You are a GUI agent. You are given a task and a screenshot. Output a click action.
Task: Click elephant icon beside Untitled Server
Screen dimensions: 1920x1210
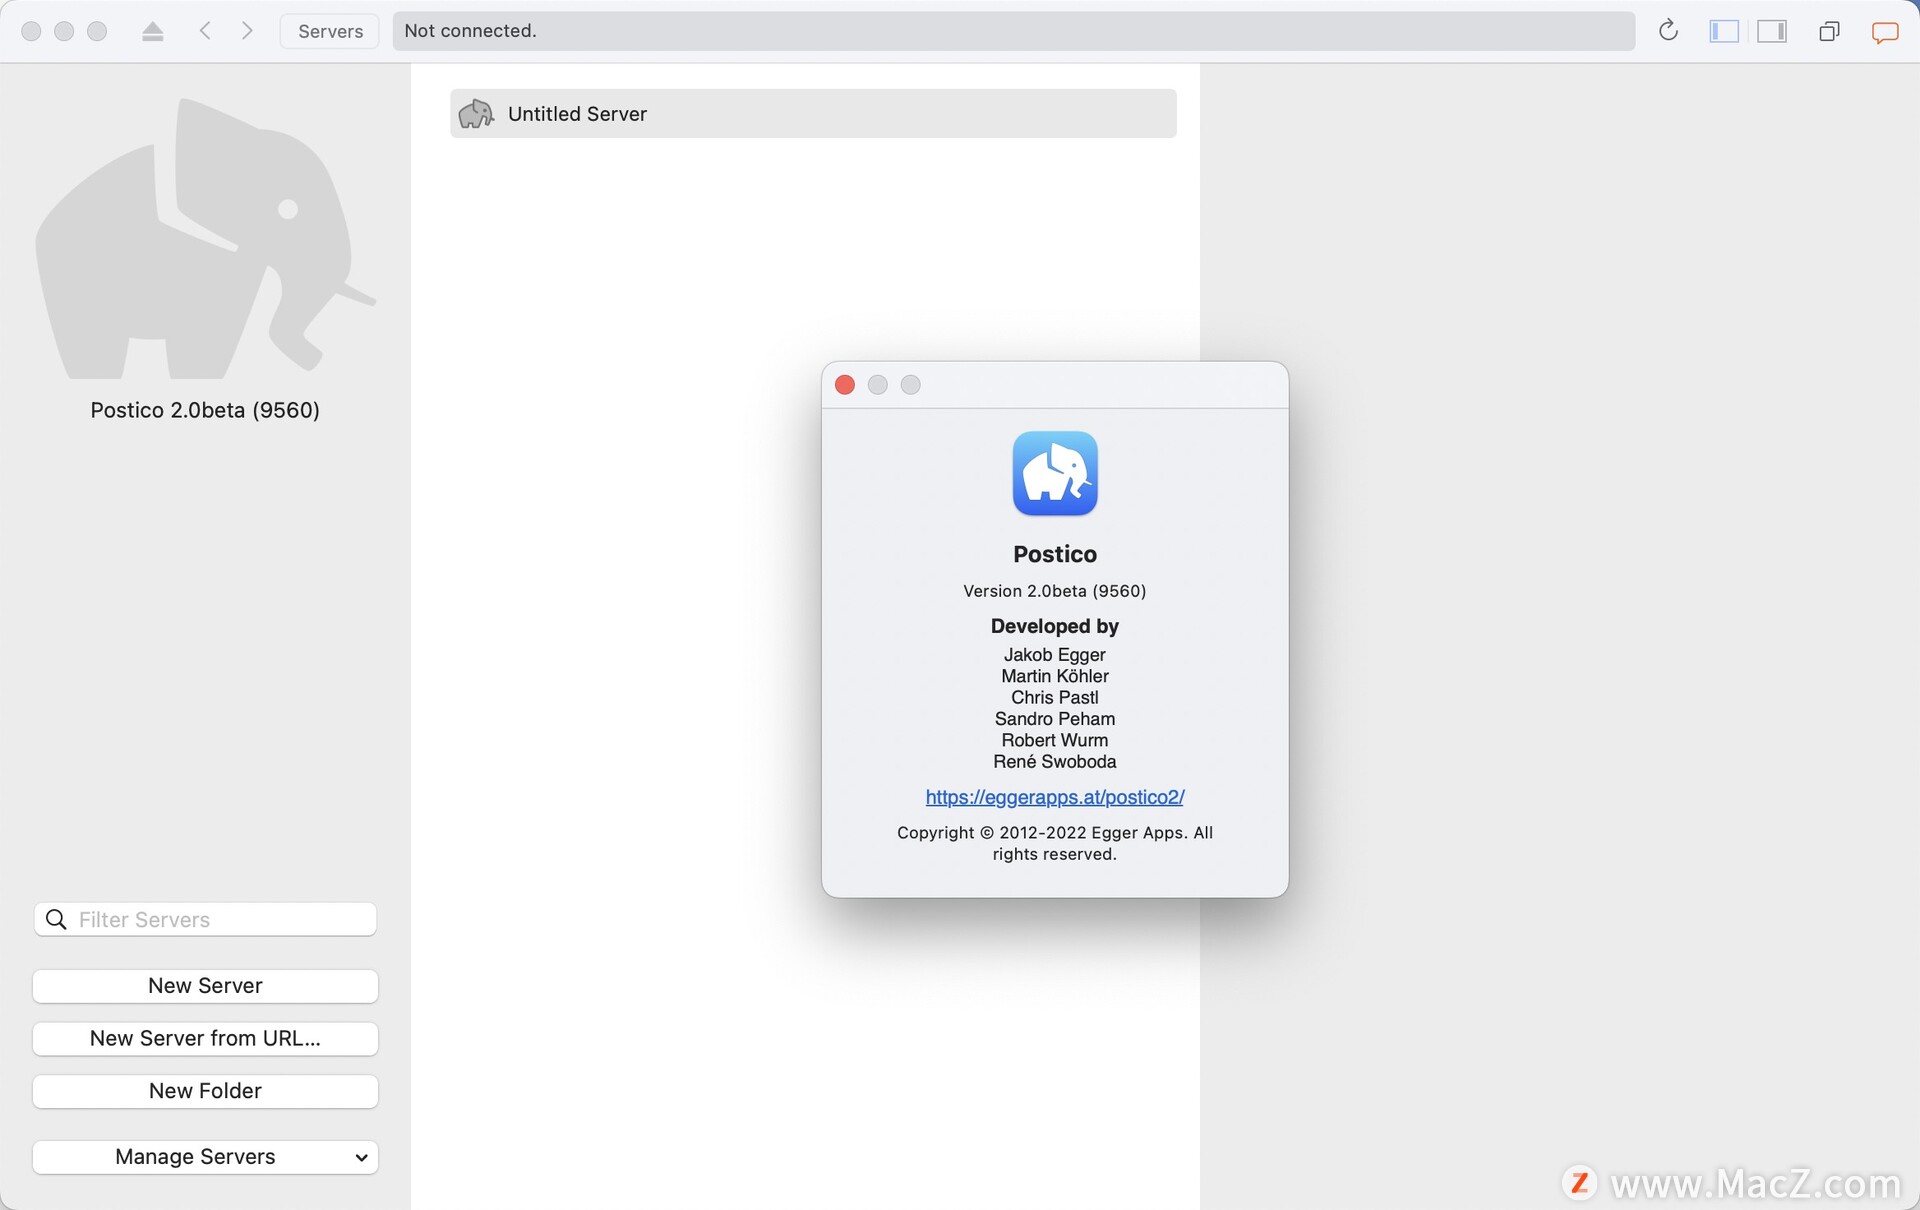click(x=476, y=114)
